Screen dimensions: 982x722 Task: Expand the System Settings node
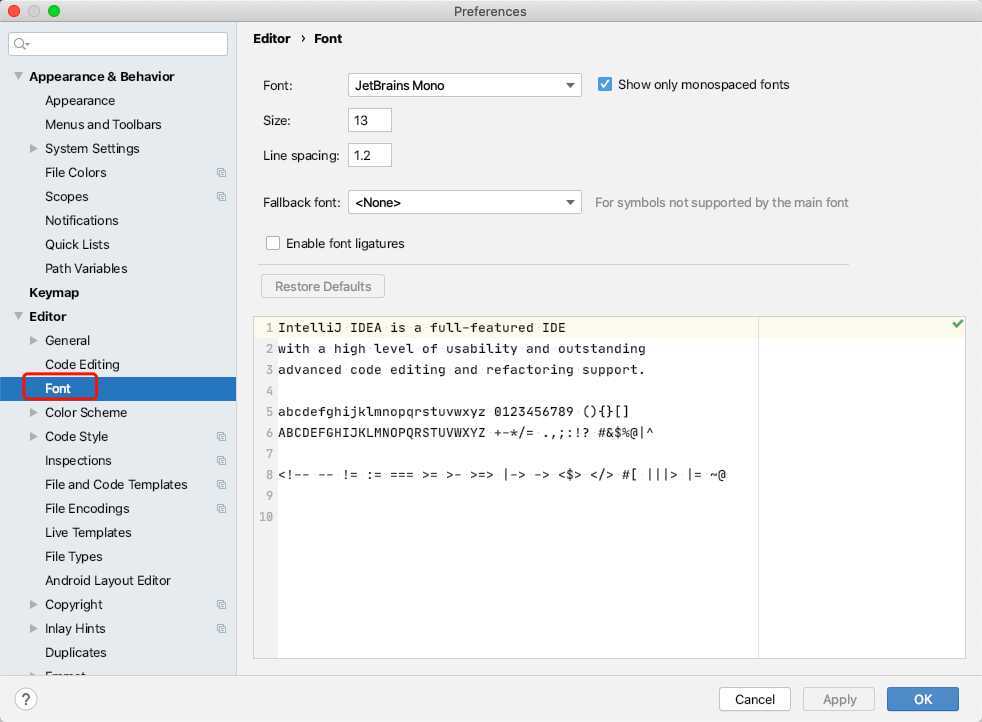[x=34, y=148]
